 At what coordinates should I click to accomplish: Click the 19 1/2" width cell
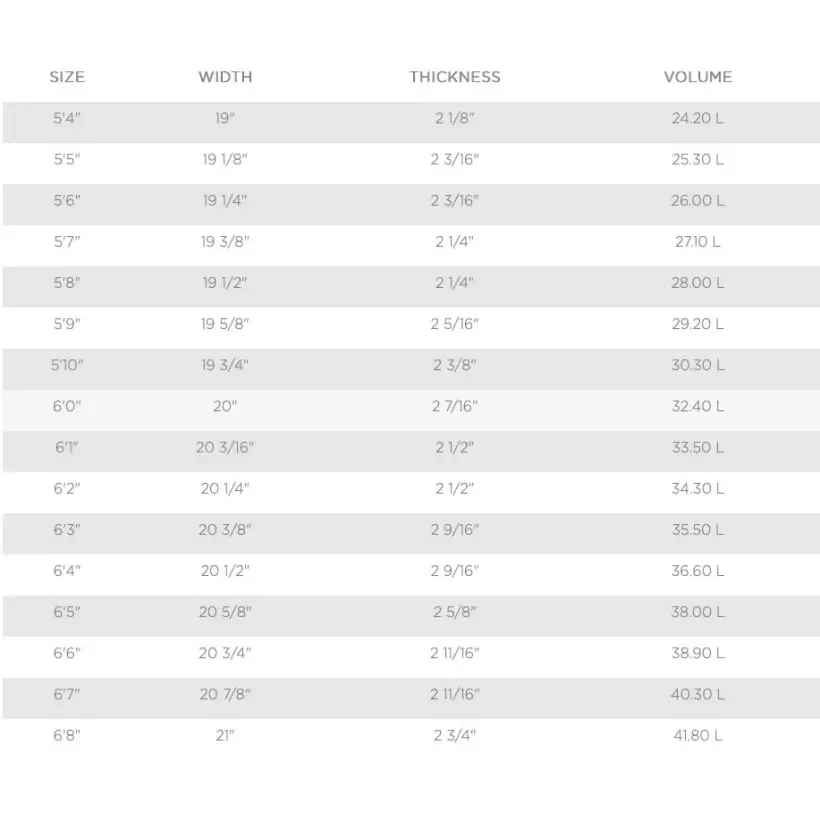pos(225,283)
